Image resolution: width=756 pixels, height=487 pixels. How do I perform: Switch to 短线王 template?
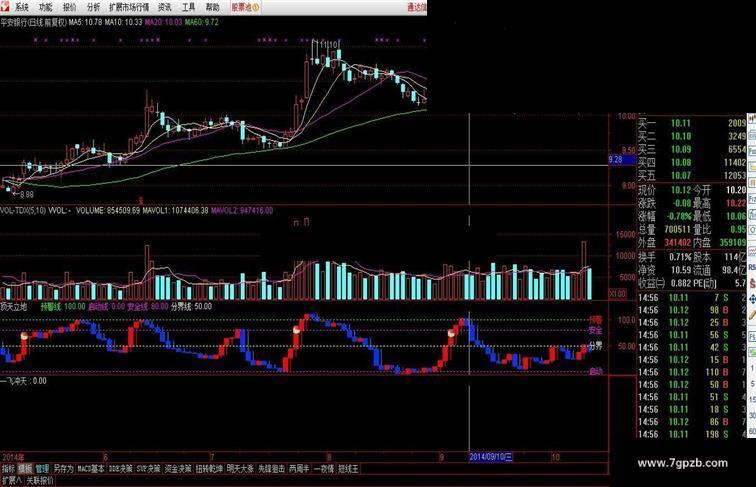tap(348, 468)
